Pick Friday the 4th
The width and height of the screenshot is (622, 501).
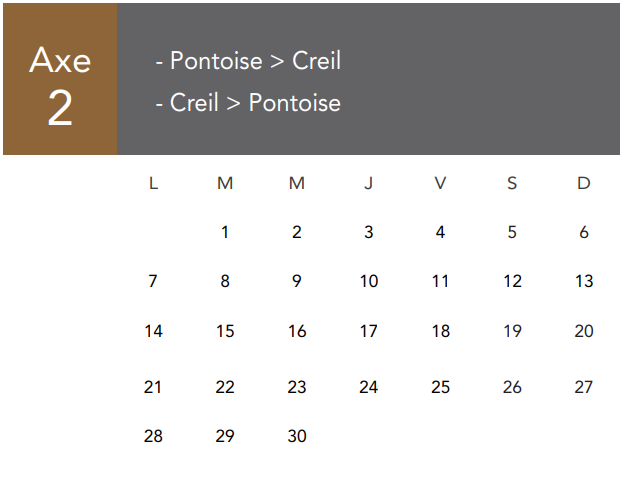(440, 232)
